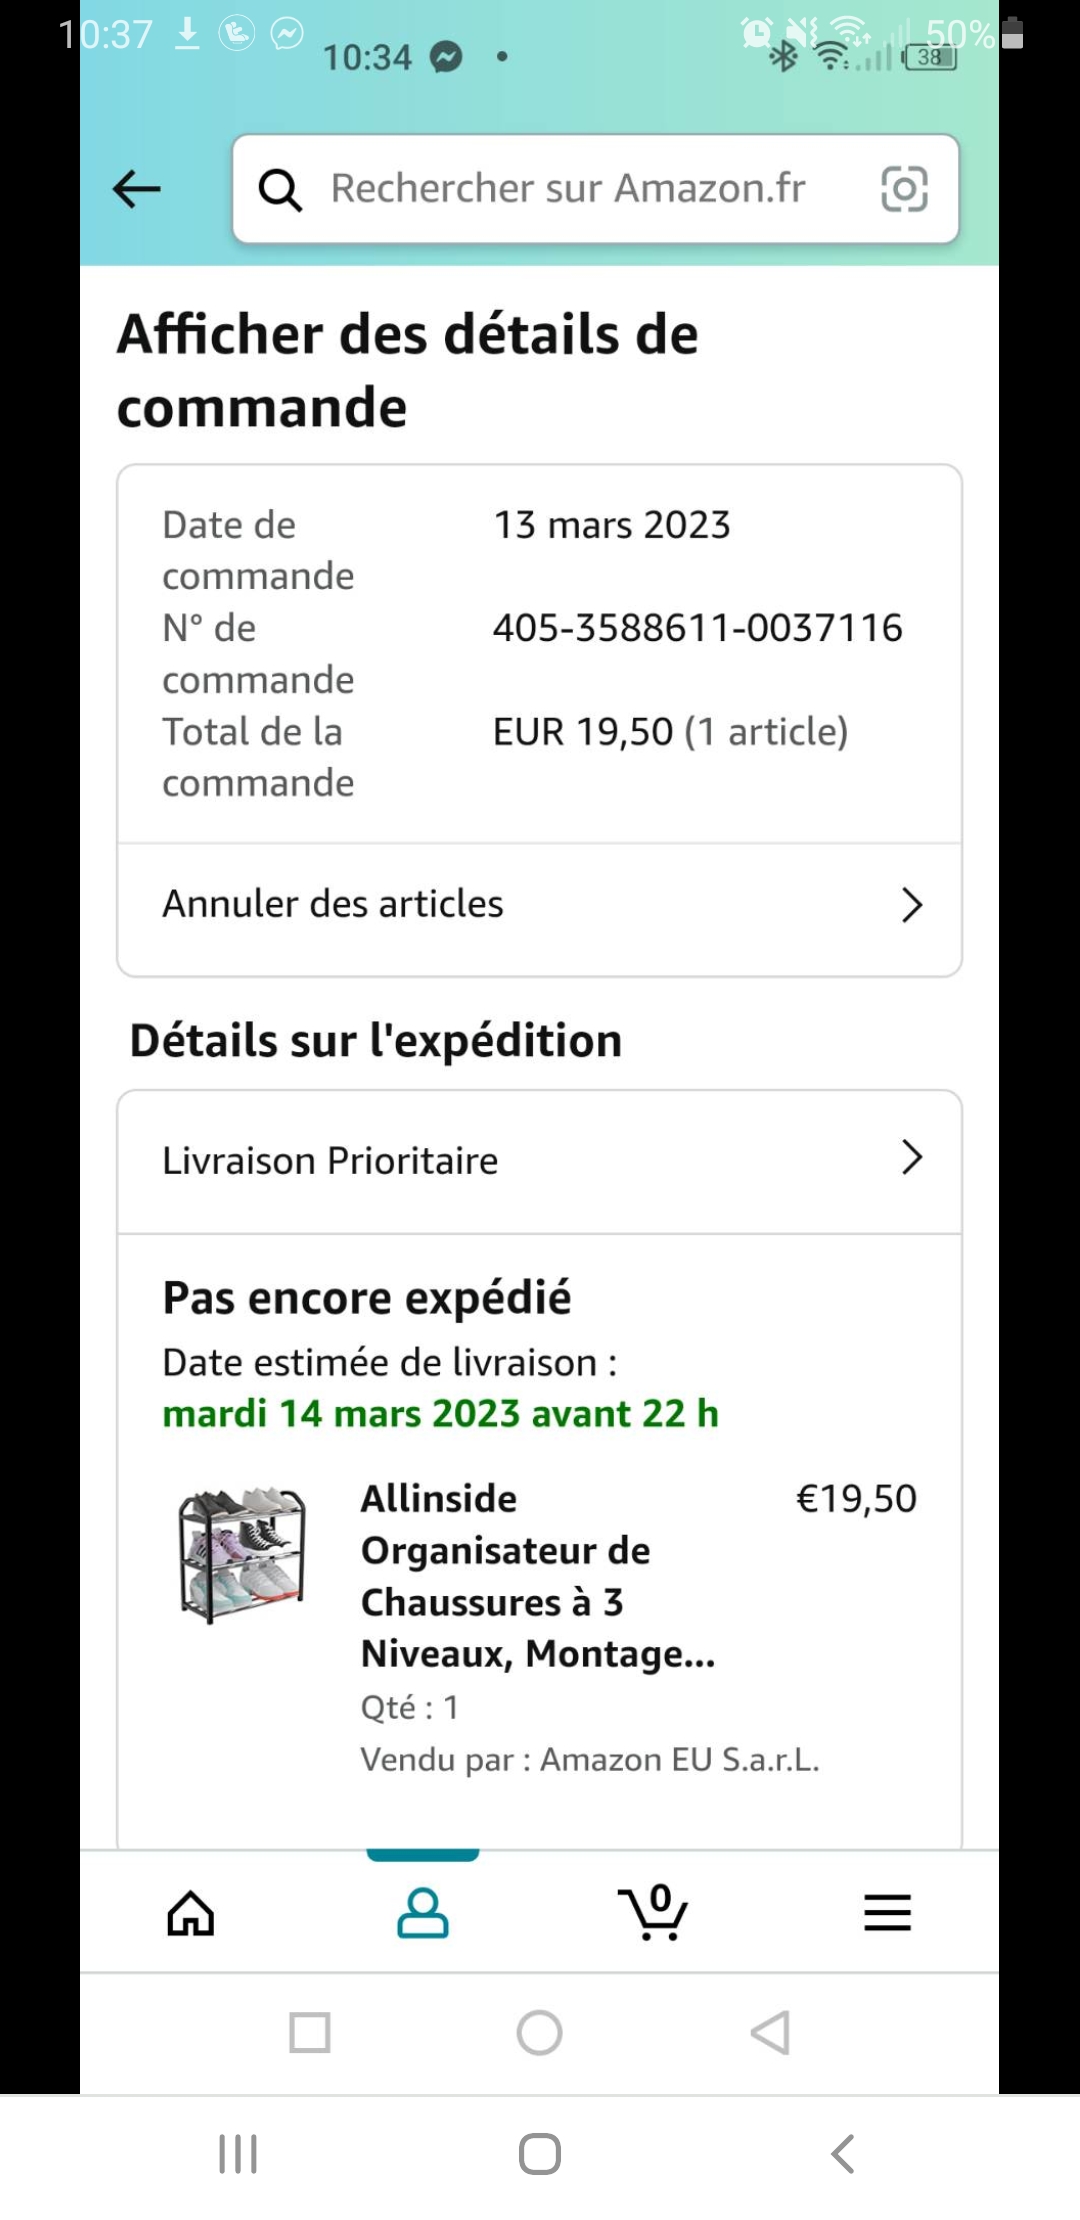Go to the Amazon home tab icon
The width and height of the screenshot is (1080, 2220).
point(190,1914)
